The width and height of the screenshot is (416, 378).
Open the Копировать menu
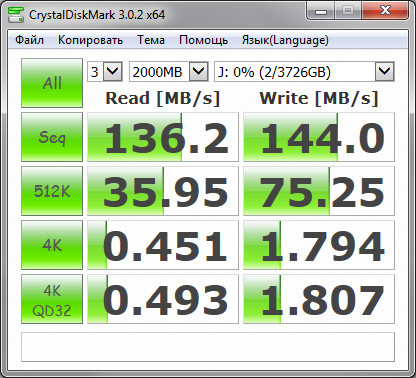point(90,40)
